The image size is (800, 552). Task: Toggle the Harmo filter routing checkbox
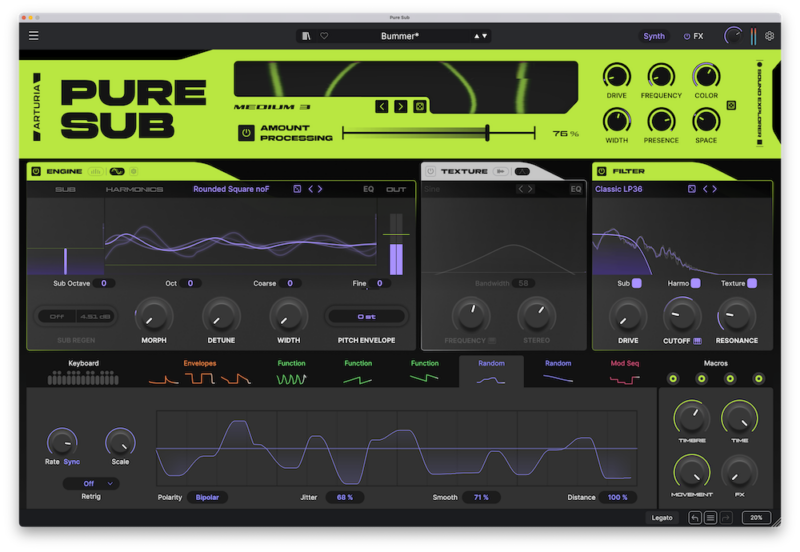pyautogui.click(x=695, y=283)
